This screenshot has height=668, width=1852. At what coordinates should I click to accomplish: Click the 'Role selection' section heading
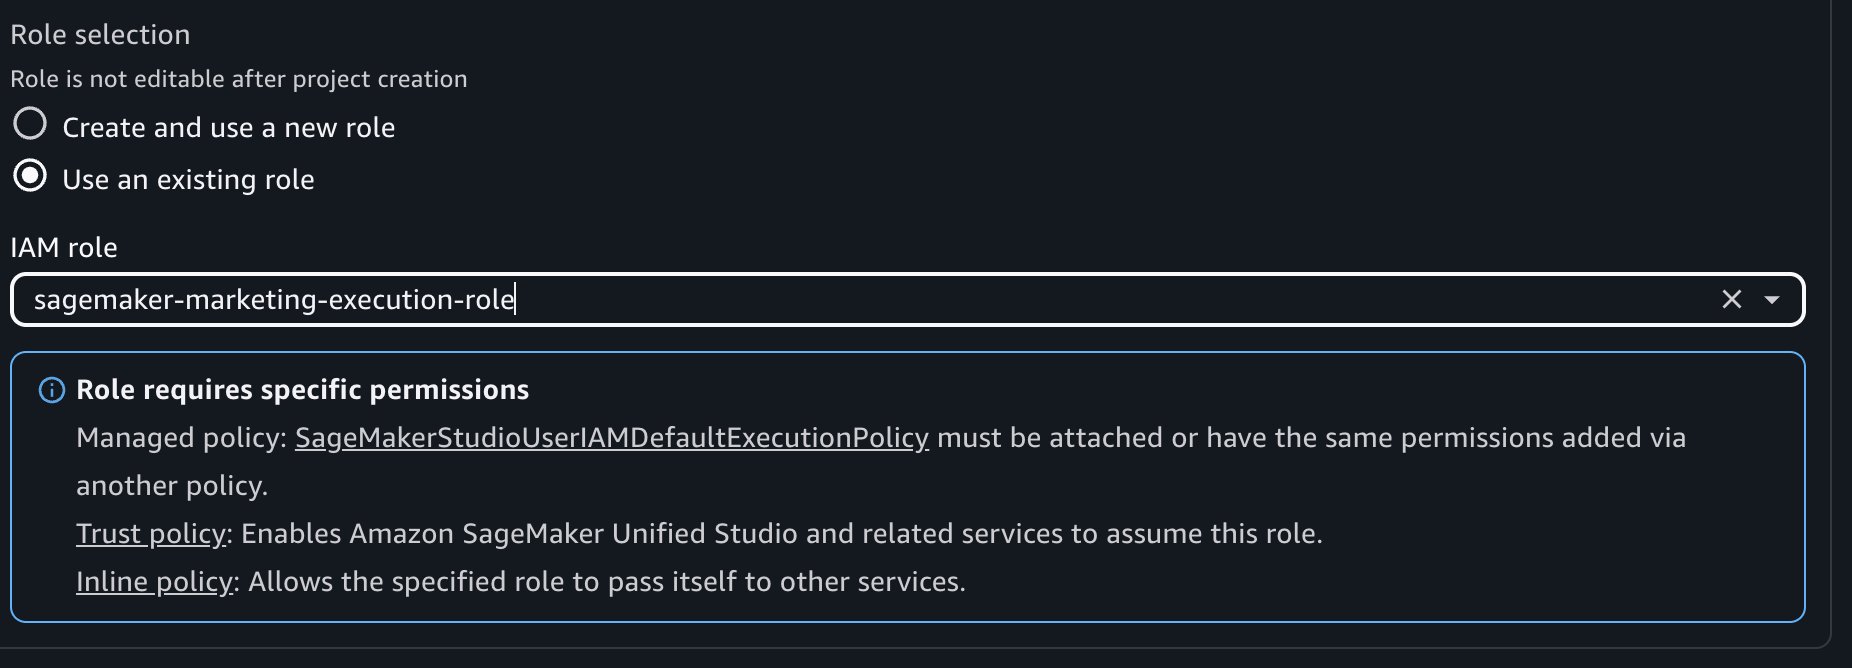99,33
